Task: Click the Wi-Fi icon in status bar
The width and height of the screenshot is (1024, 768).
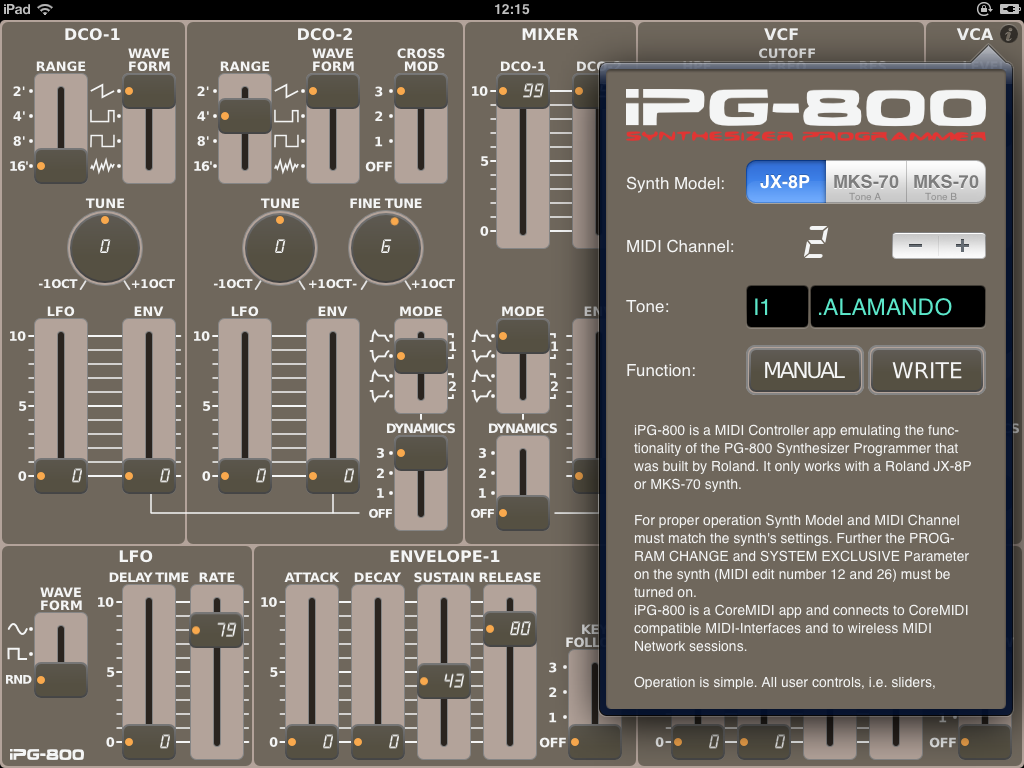Action: pyautogui.click(x=45, y=9)
